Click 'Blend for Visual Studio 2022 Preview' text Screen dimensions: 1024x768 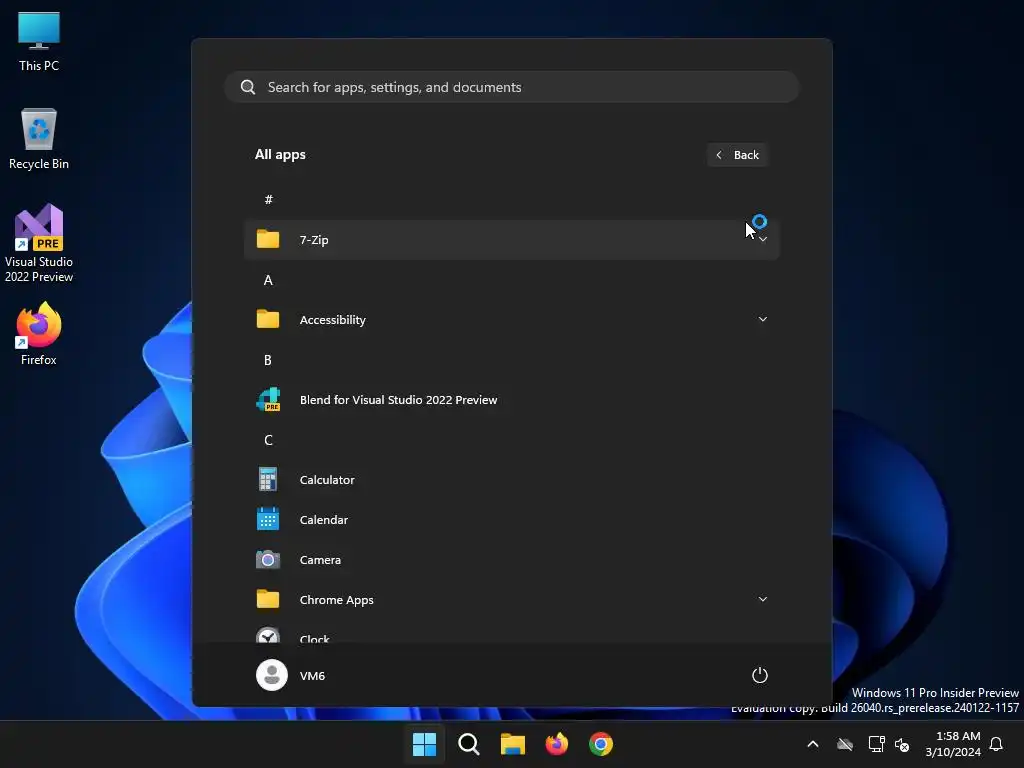tap(398, 400)
